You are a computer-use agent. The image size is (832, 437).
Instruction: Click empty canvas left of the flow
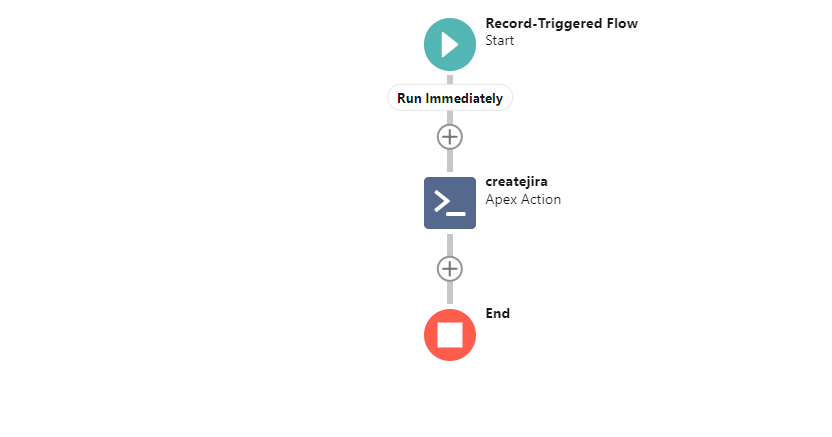(186, 212)
